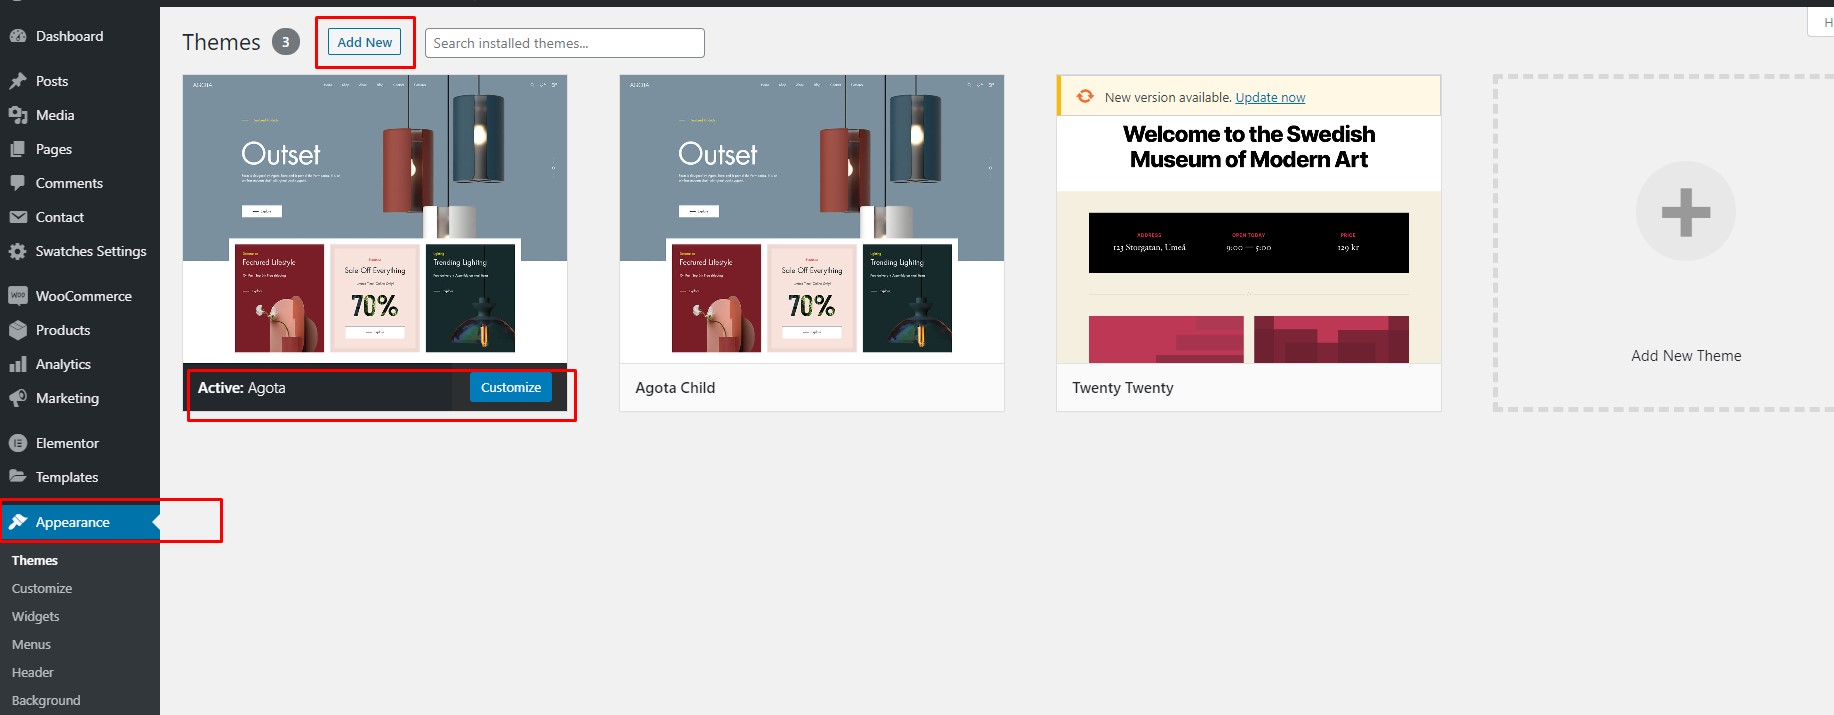Click the Twenty Twenty theme name
Viewport: 1834px width, 715px height.
(1123, 388)
